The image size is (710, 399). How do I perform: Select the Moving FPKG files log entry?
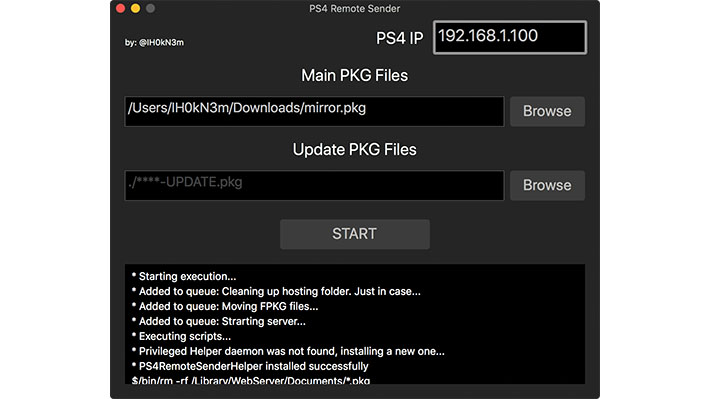click(x=225, y=306)
